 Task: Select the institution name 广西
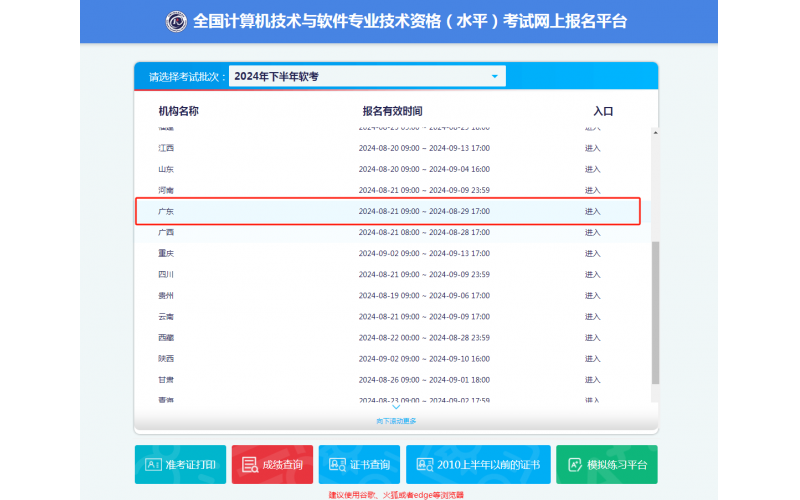pos(166,233)
